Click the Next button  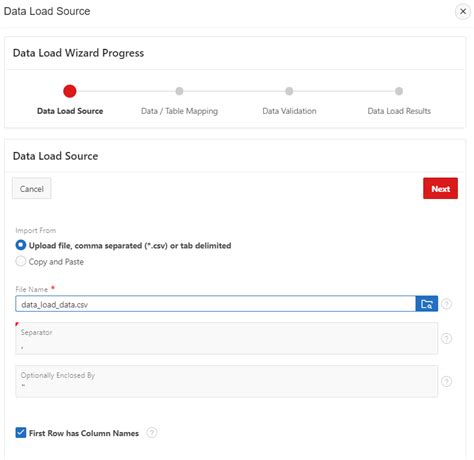(440, 188)
